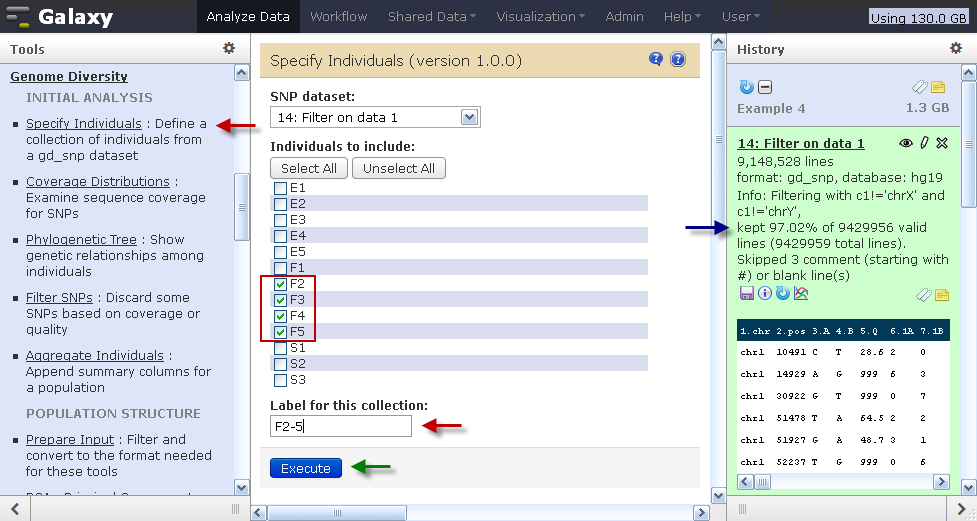The image size is (977, 521).
Task: Check the E1 individual checkbox
Action: pyautogui.click(x=280, y=188)
